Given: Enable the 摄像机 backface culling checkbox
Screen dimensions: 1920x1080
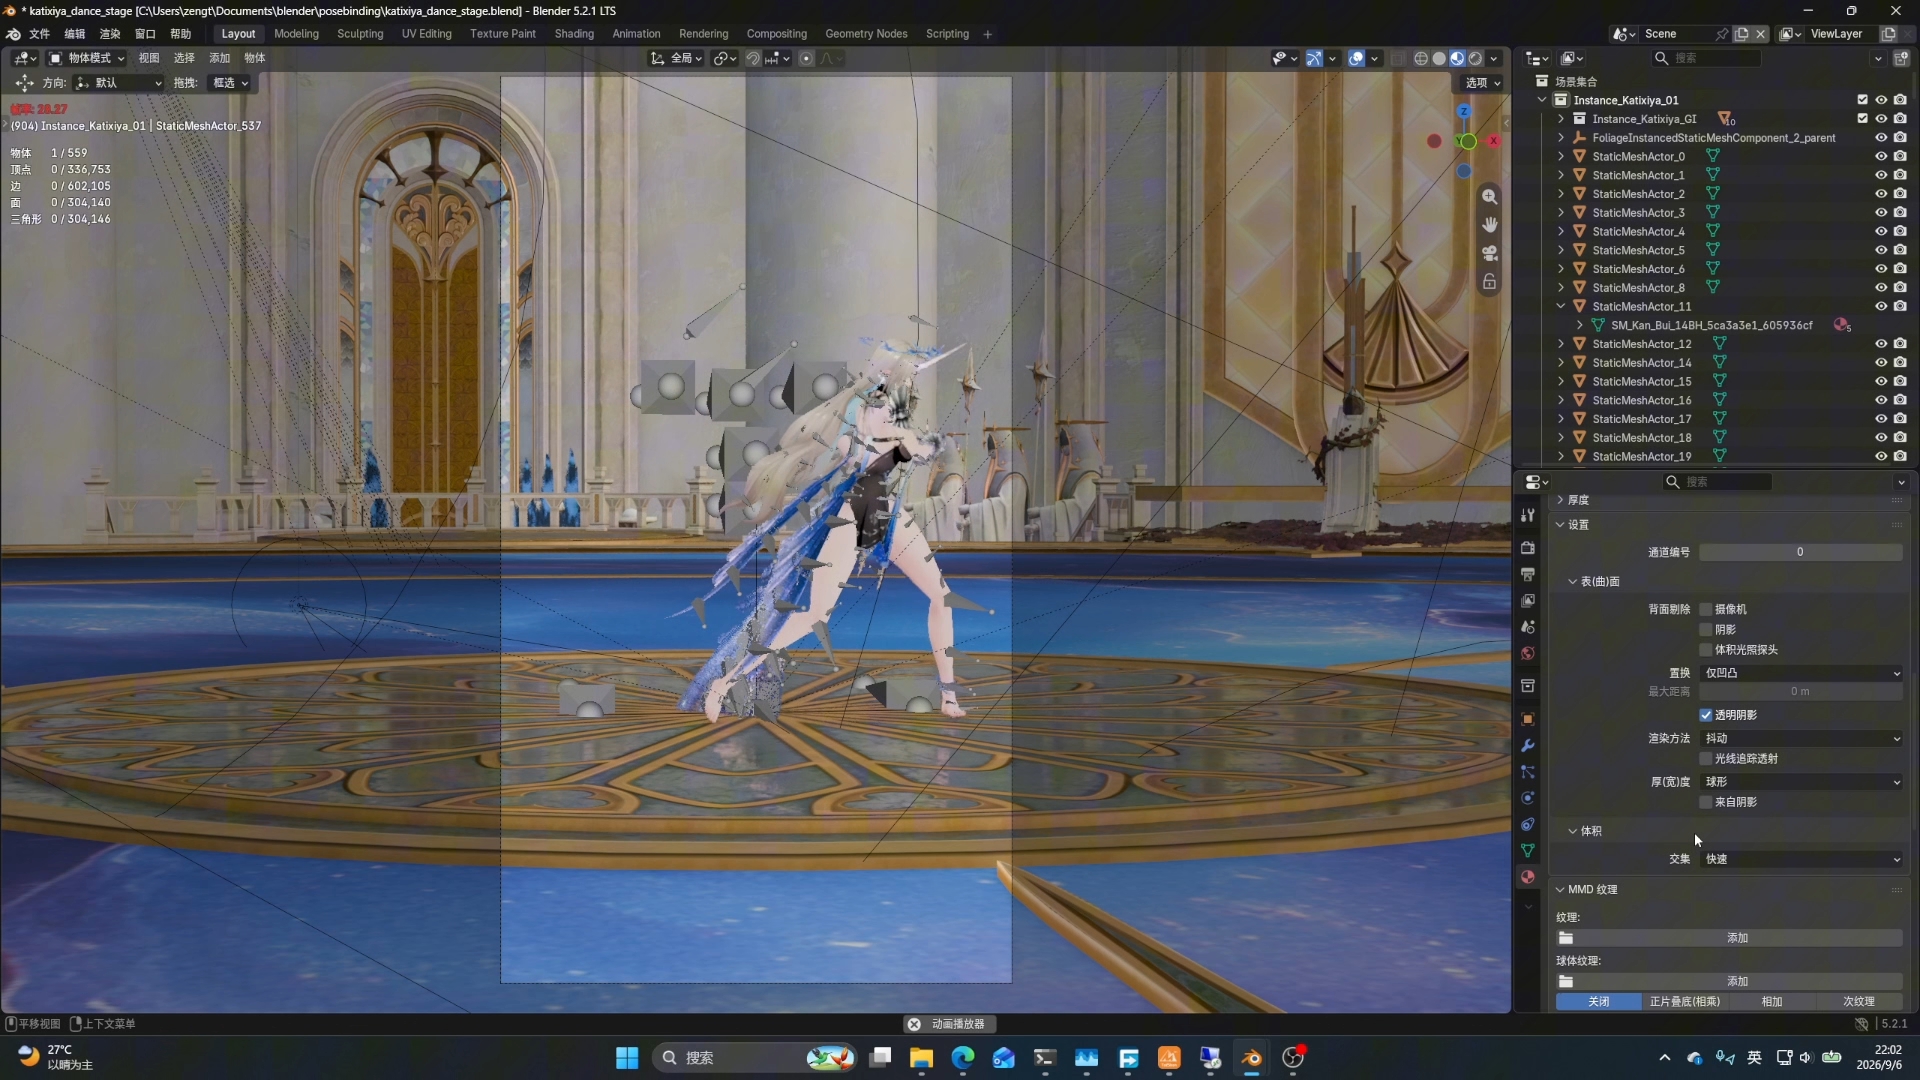Looking at the screenshot, I should [x=1706, y=609].
